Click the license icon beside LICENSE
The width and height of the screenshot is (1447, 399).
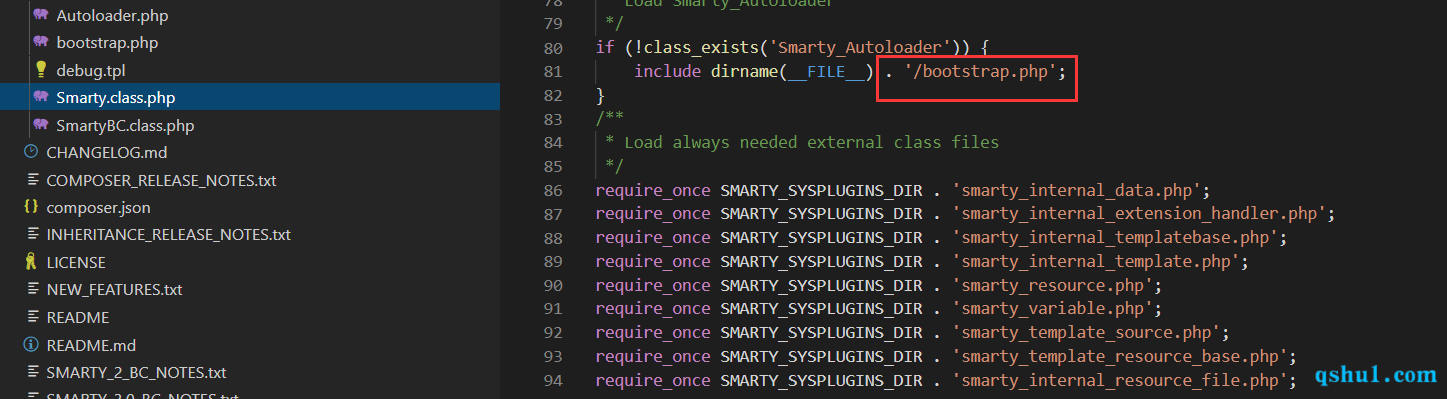click(x=30, y=262)
